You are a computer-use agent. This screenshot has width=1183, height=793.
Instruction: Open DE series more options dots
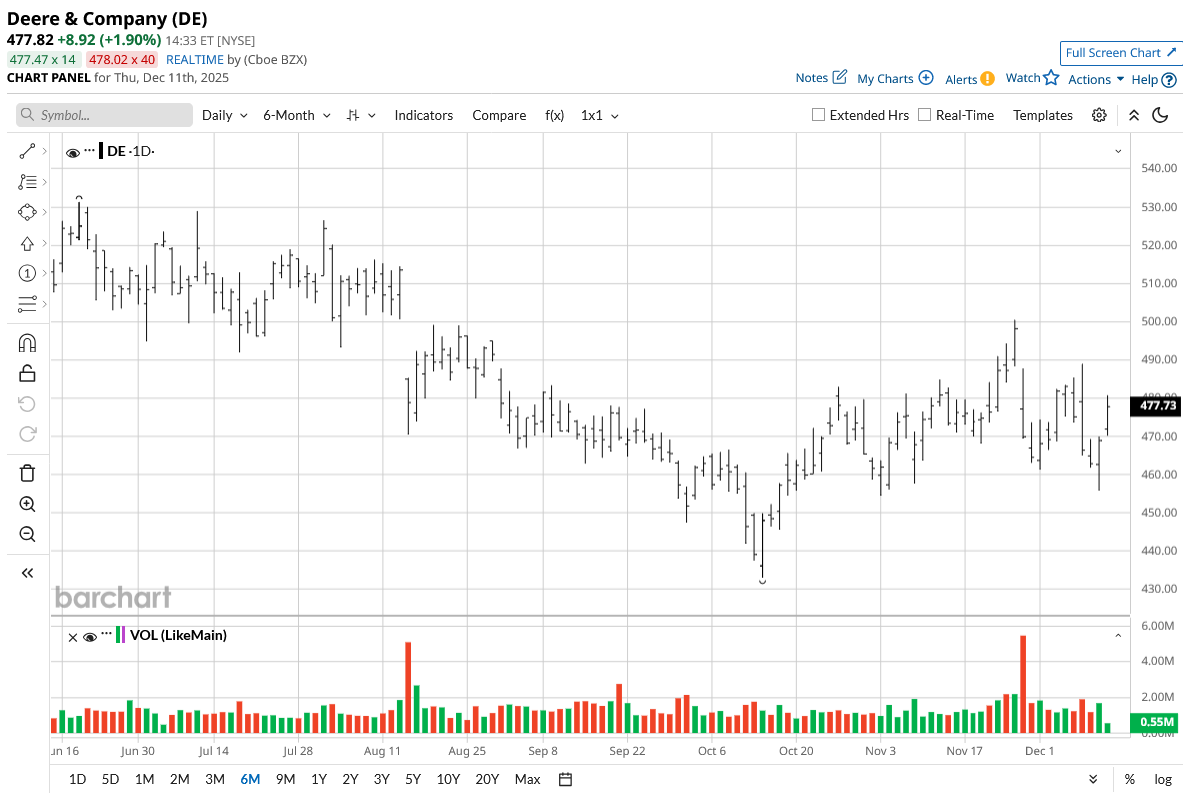pyautogui.click(x=90, y=149)
